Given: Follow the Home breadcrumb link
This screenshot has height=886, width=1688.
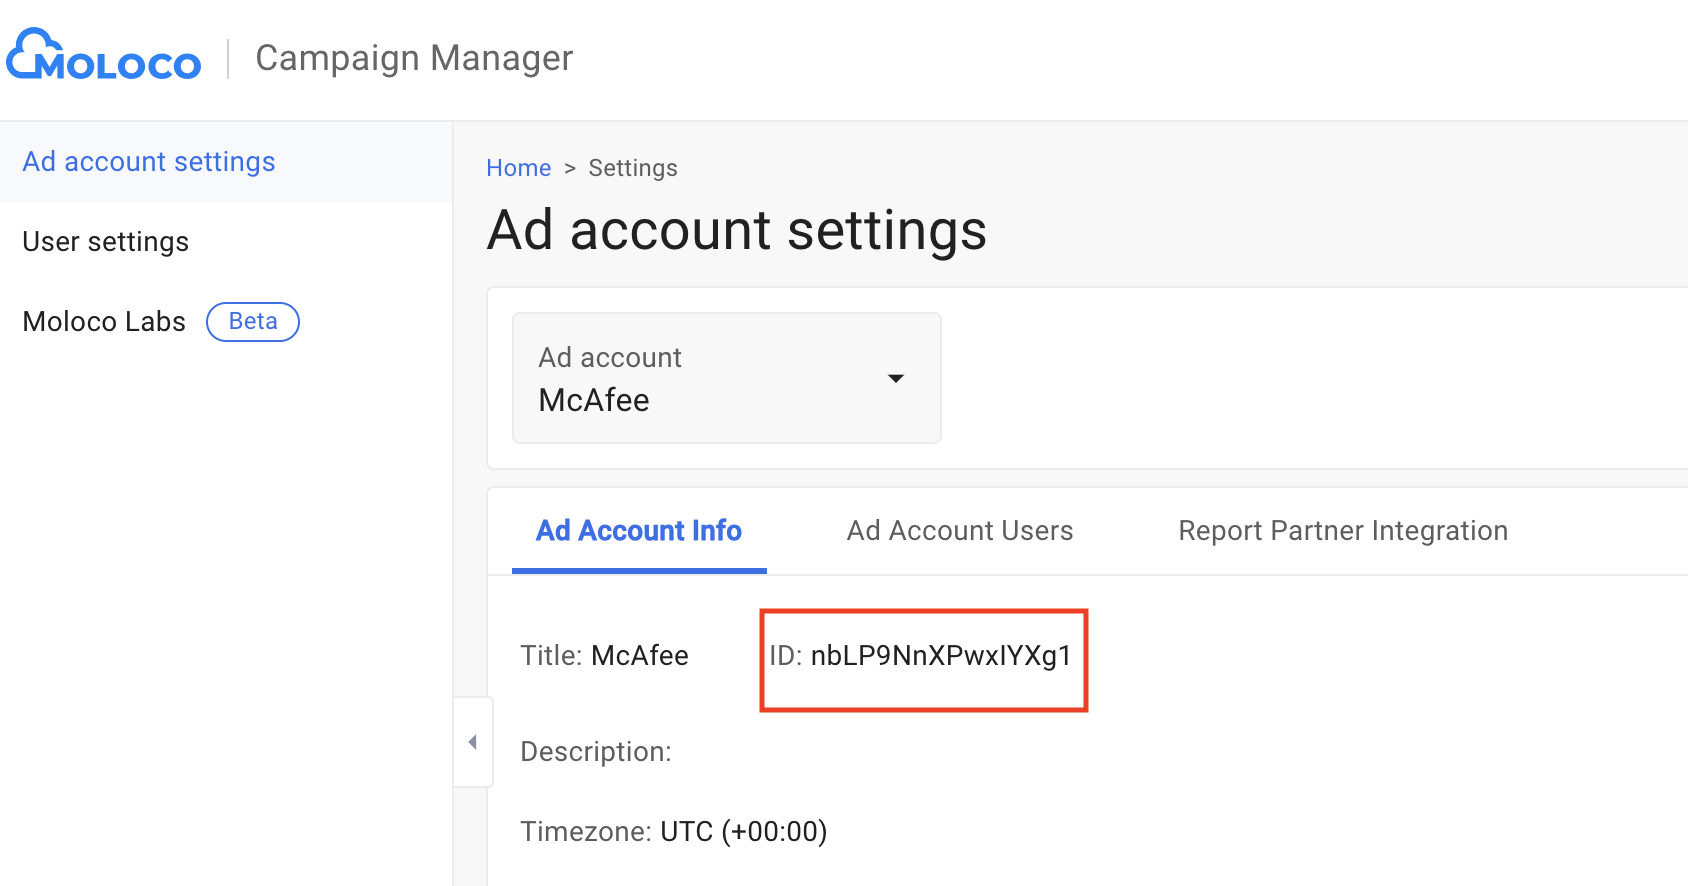Looking at the screenshot, I should (x=519, y=168).
